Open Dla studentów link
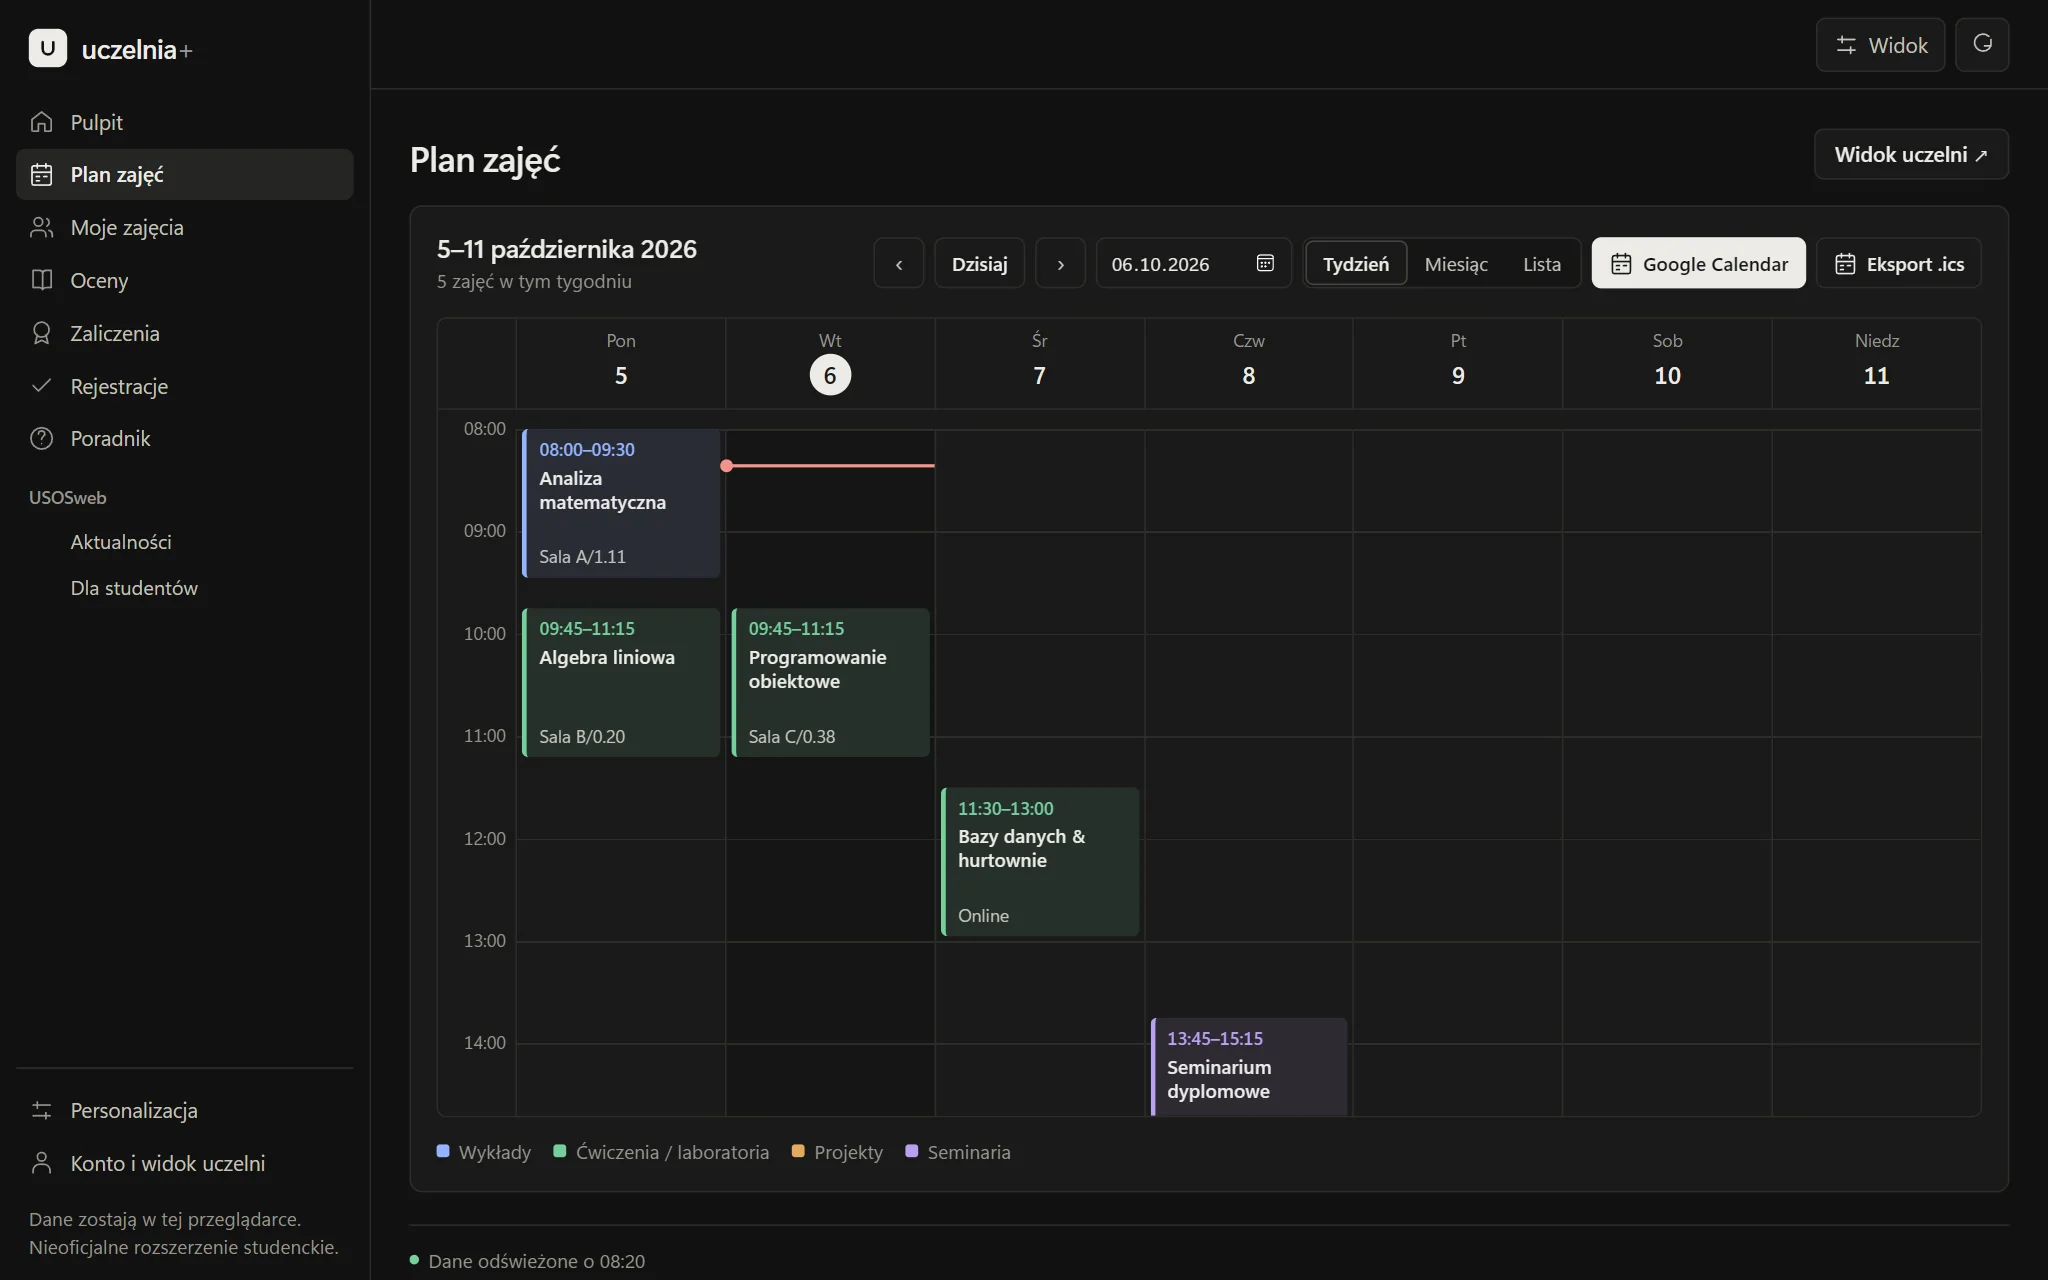The height and width of the screenshot is (1280, 2048). pyautogui.click(x=134, y=588)
